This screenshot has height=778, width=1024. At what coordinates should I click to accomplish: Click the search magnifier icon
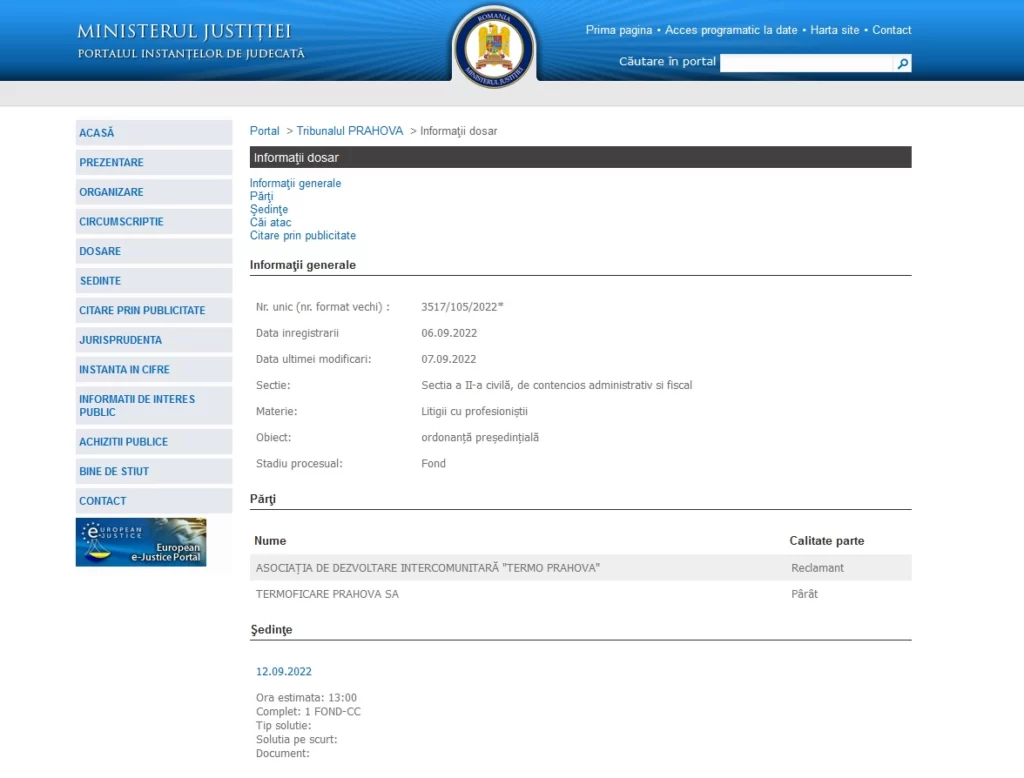(x=902, y=64)
